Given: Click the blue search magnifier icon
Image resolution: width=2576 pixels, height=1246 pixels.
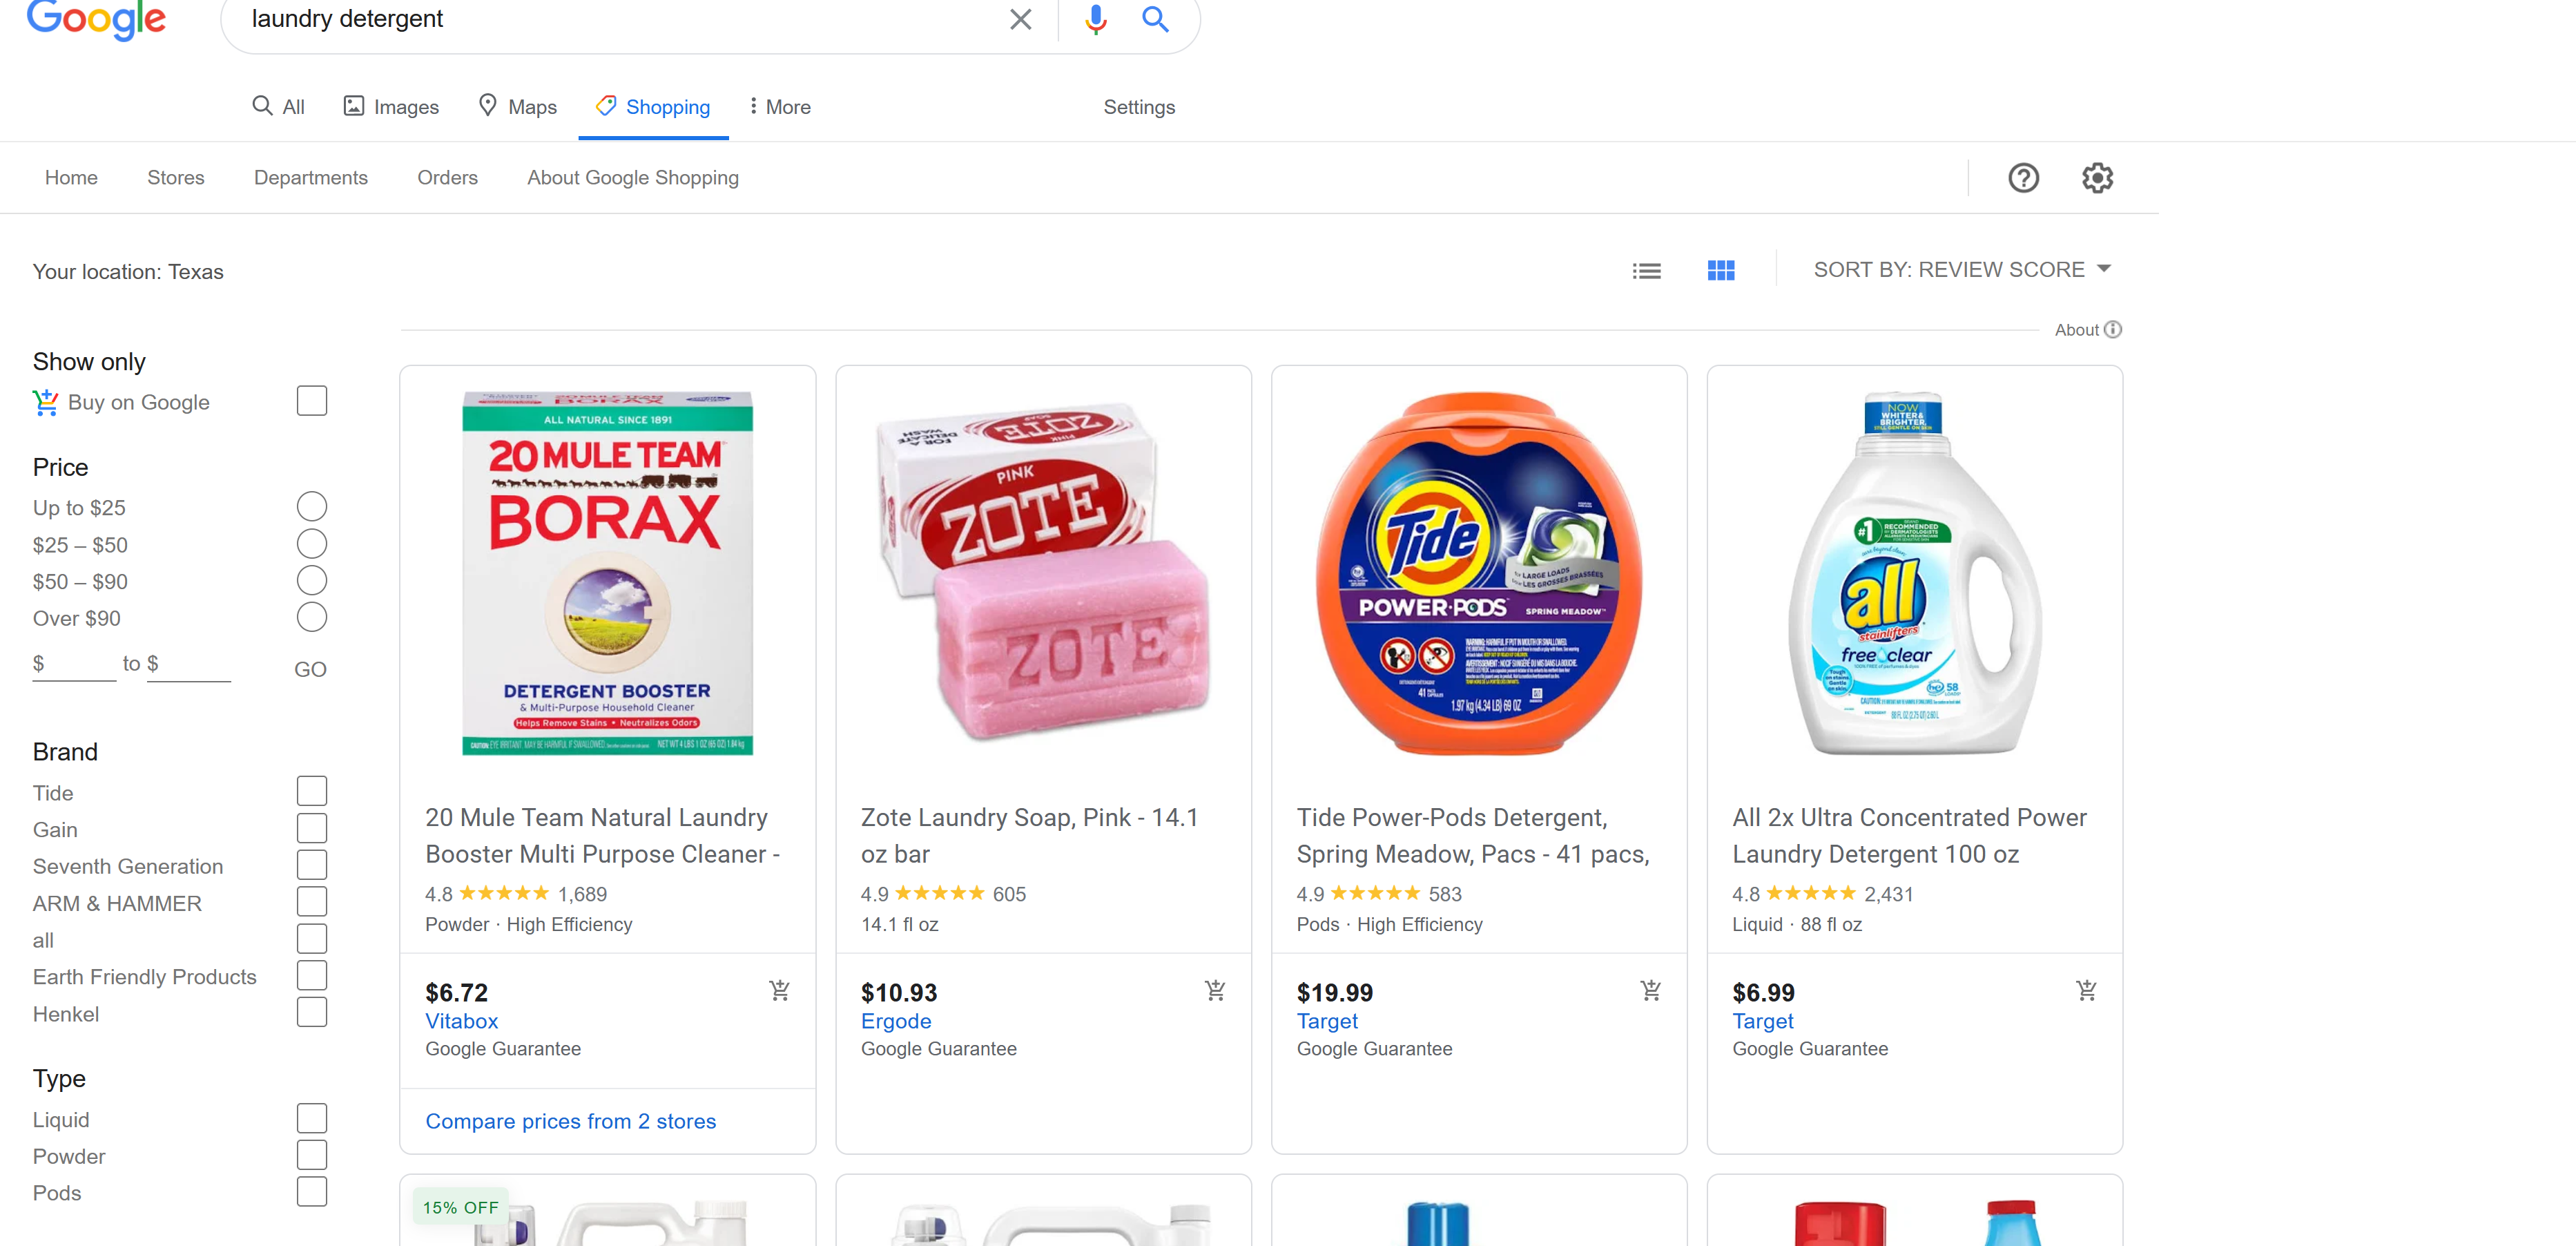Looking at the screenshot, I should point(1155,19).
